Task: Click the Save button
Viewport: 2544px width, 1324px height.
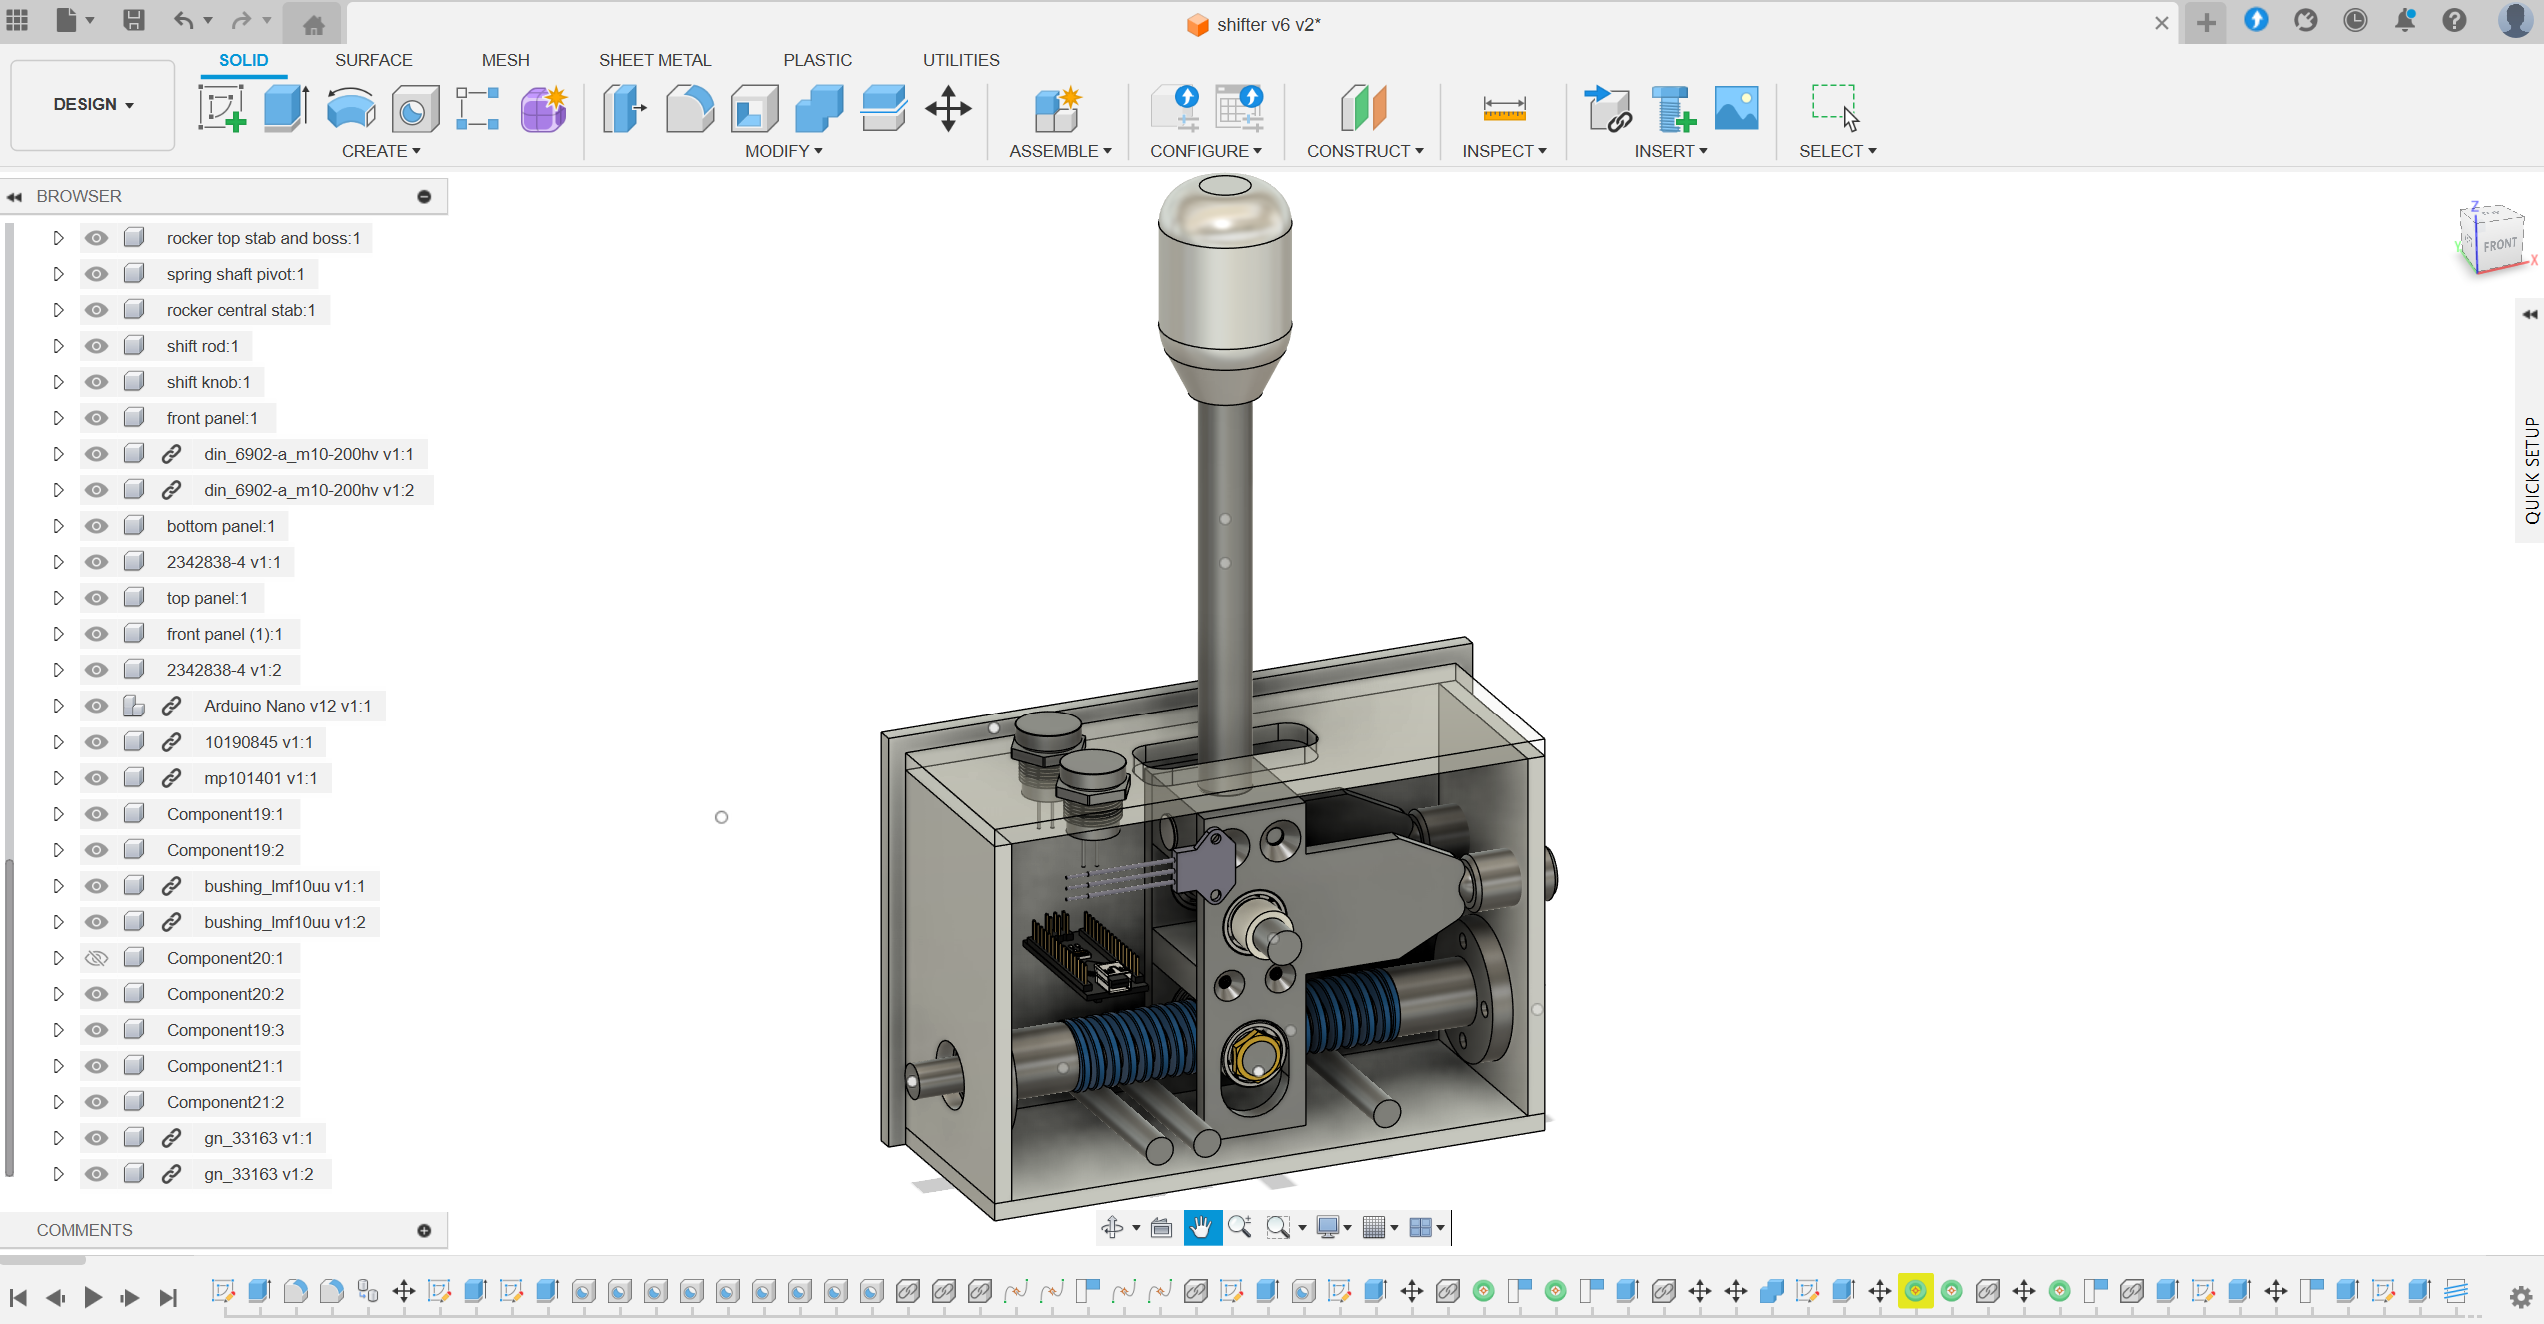Action: coord(135,20)
